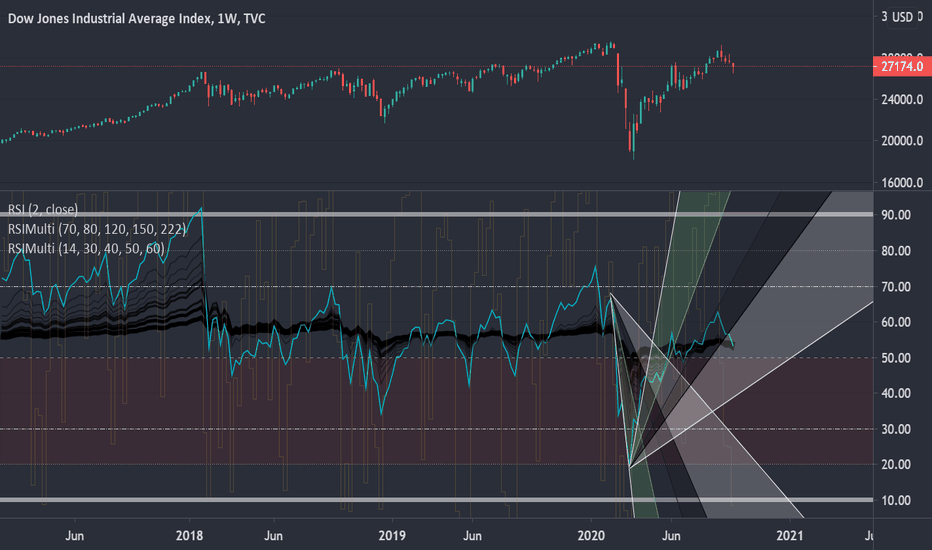Click the Jun label before 2018 on time axis
Viewport: 932px width, 550px height.
74,536
